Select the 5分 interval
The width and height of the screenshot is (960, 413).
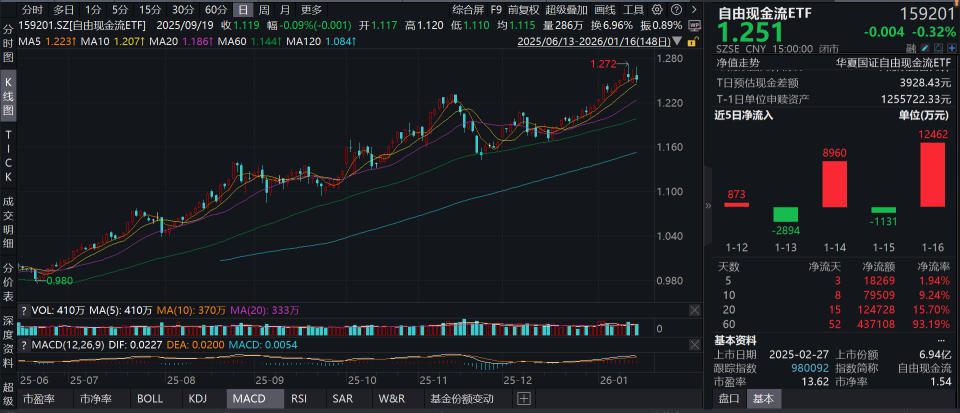pyautogui.click(x=119, y=10)
